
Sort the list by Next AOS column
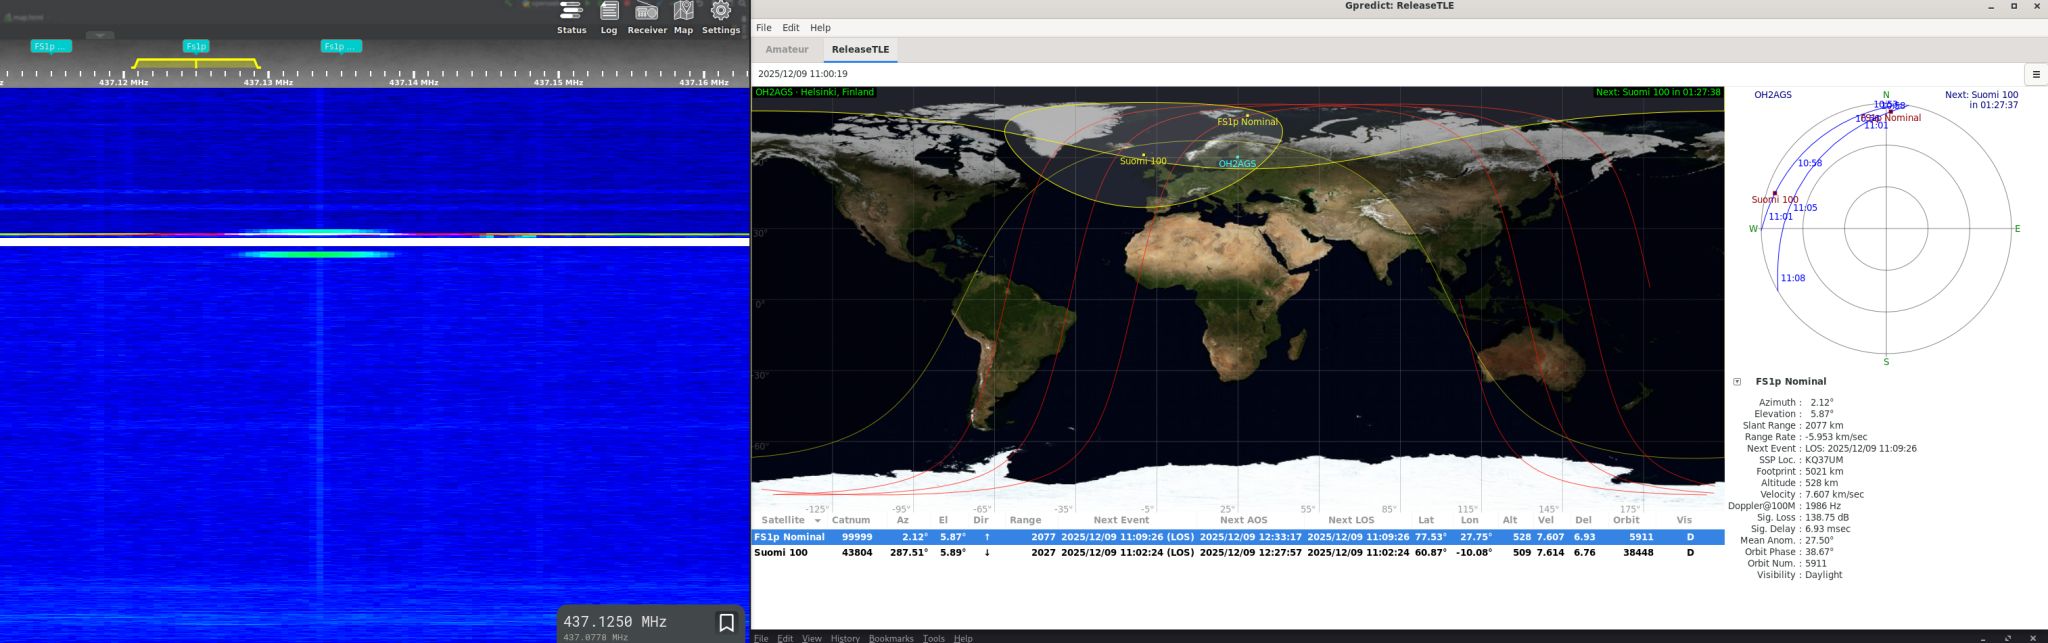1244,520
